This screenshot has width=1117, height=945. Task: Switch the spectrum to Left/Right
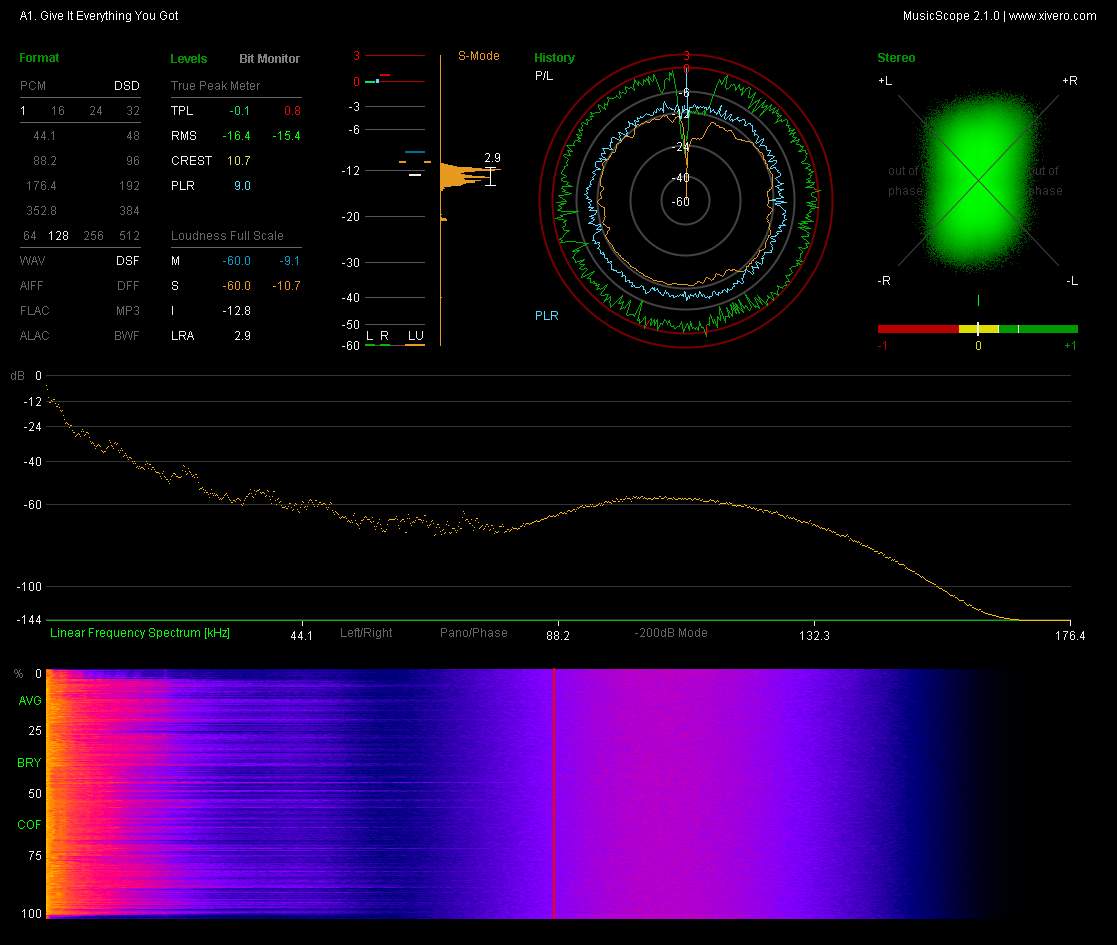point(366,633)
